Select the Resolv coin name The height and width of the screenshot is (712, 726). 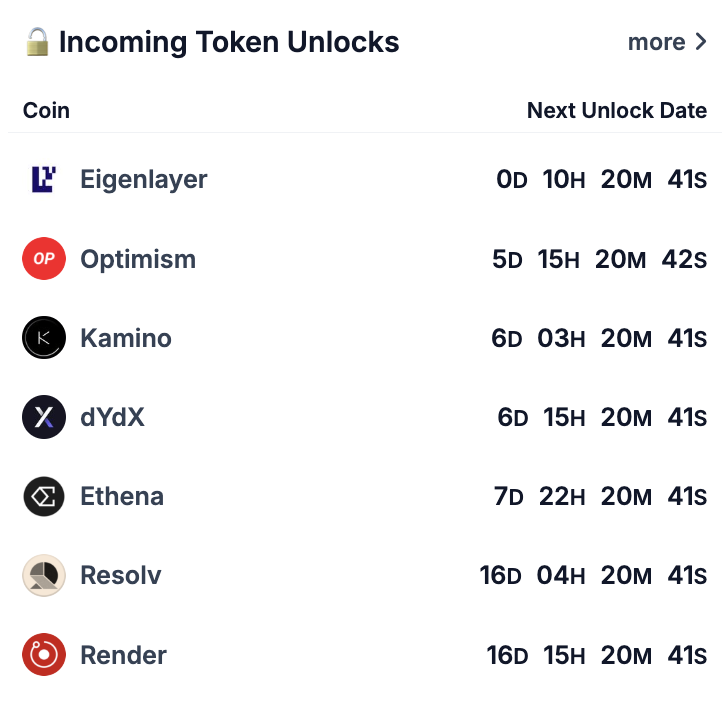click(121, 575)
